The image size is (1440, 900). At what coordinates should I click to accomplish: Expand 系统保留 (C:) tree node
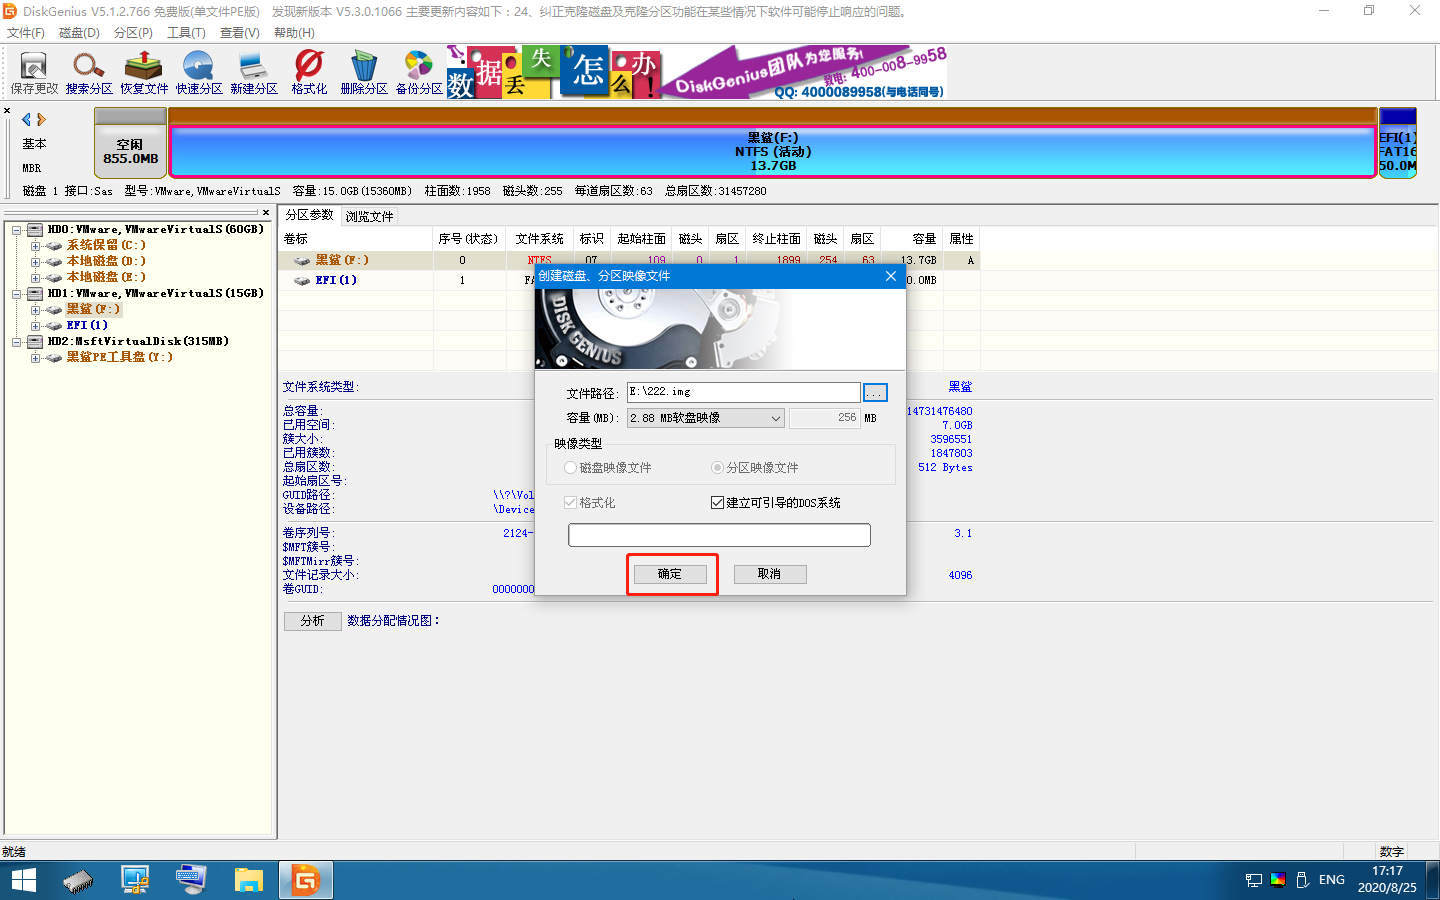35,246
